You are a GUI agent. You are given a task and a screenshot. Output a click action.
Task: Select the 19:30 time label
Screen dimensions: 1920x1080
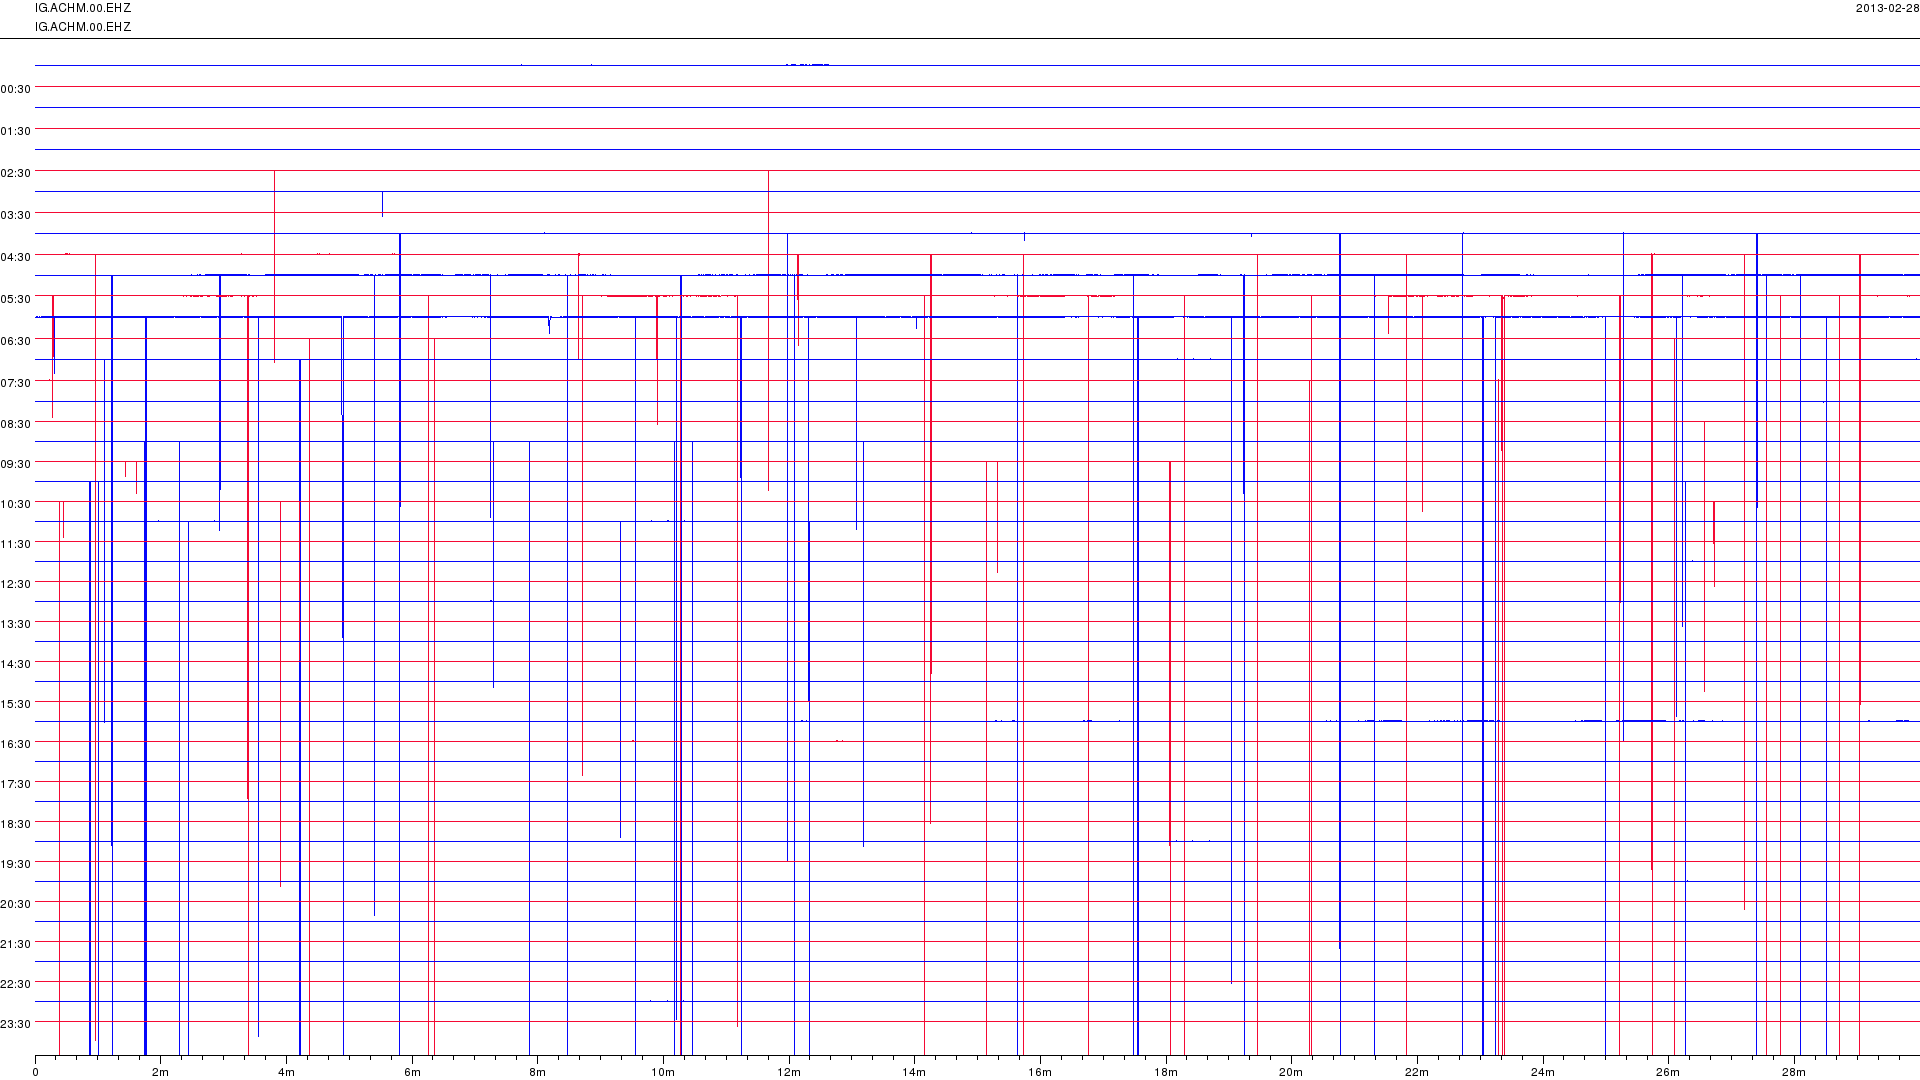click(x=16, y=864)
